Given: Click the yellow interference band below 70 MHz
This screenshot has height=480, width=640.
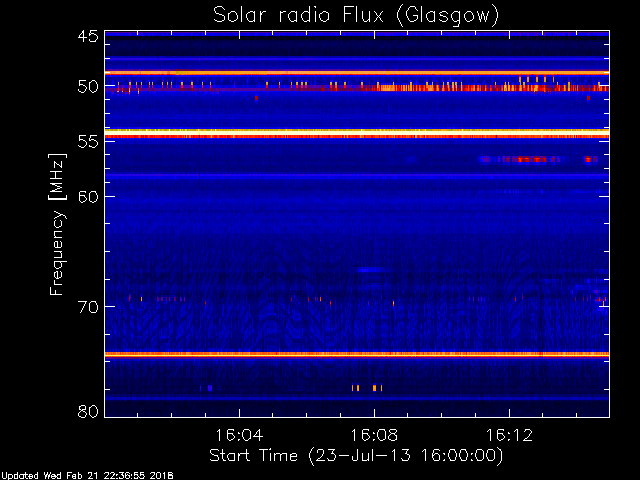Looking at the screenshot, I should coord(357,354).
